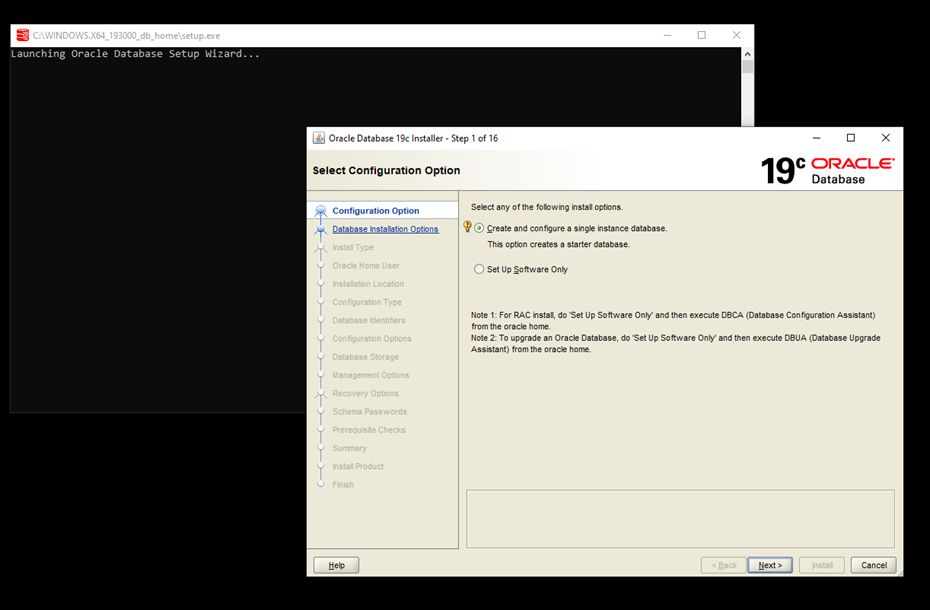The height and width of the screenshot is (610, 930).
Task: Click the Install Product step
Action: pyautogui.click(x=358, y=466)
